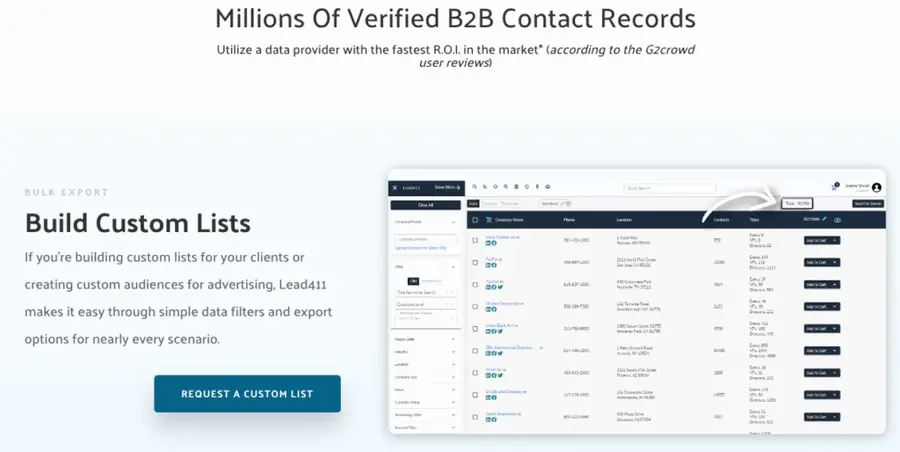Expand the Company Size filter section

tap(453, 377)
